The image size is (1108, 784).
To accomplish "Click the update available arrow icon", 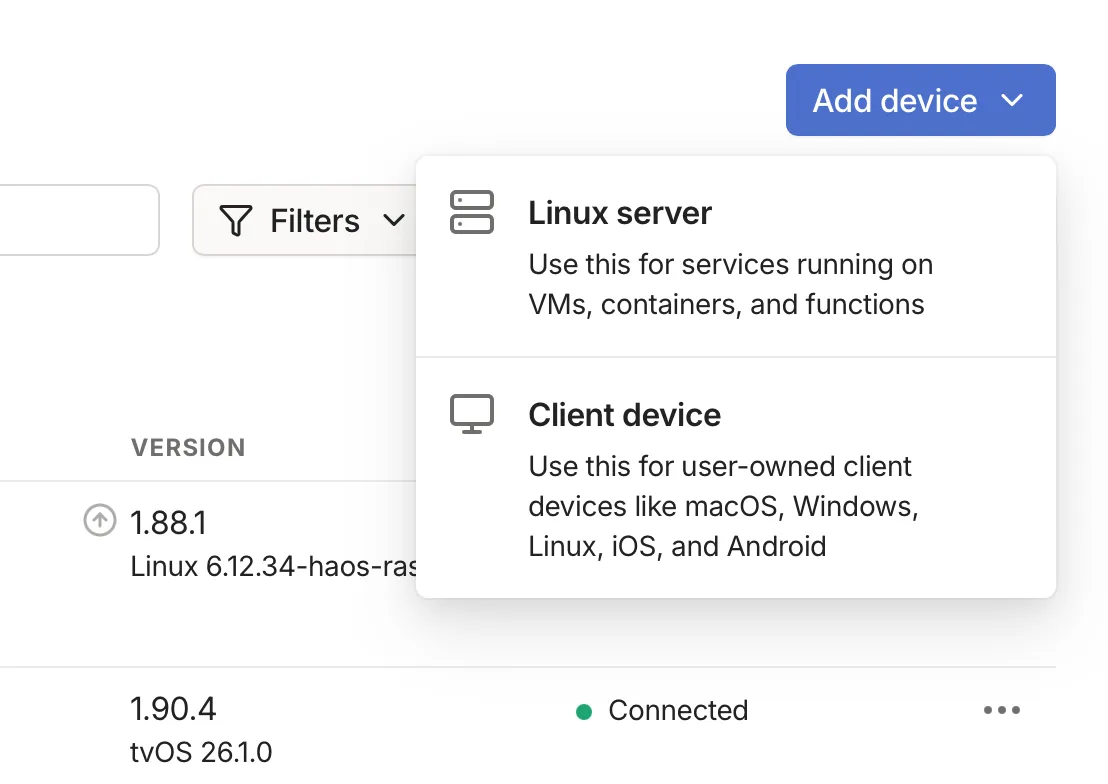I will 99,521.
